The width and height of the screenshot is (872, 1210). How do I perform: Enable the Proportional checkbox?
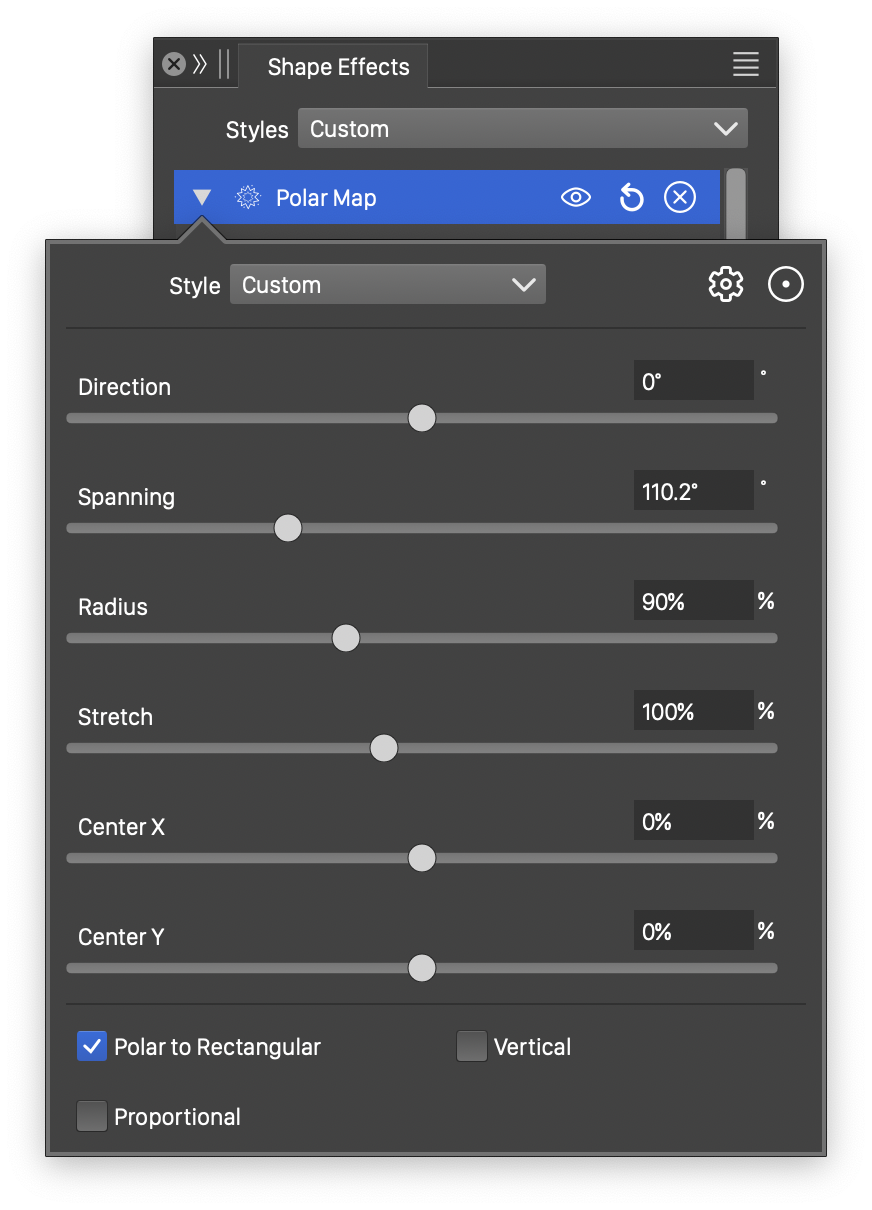point(92,1117)
